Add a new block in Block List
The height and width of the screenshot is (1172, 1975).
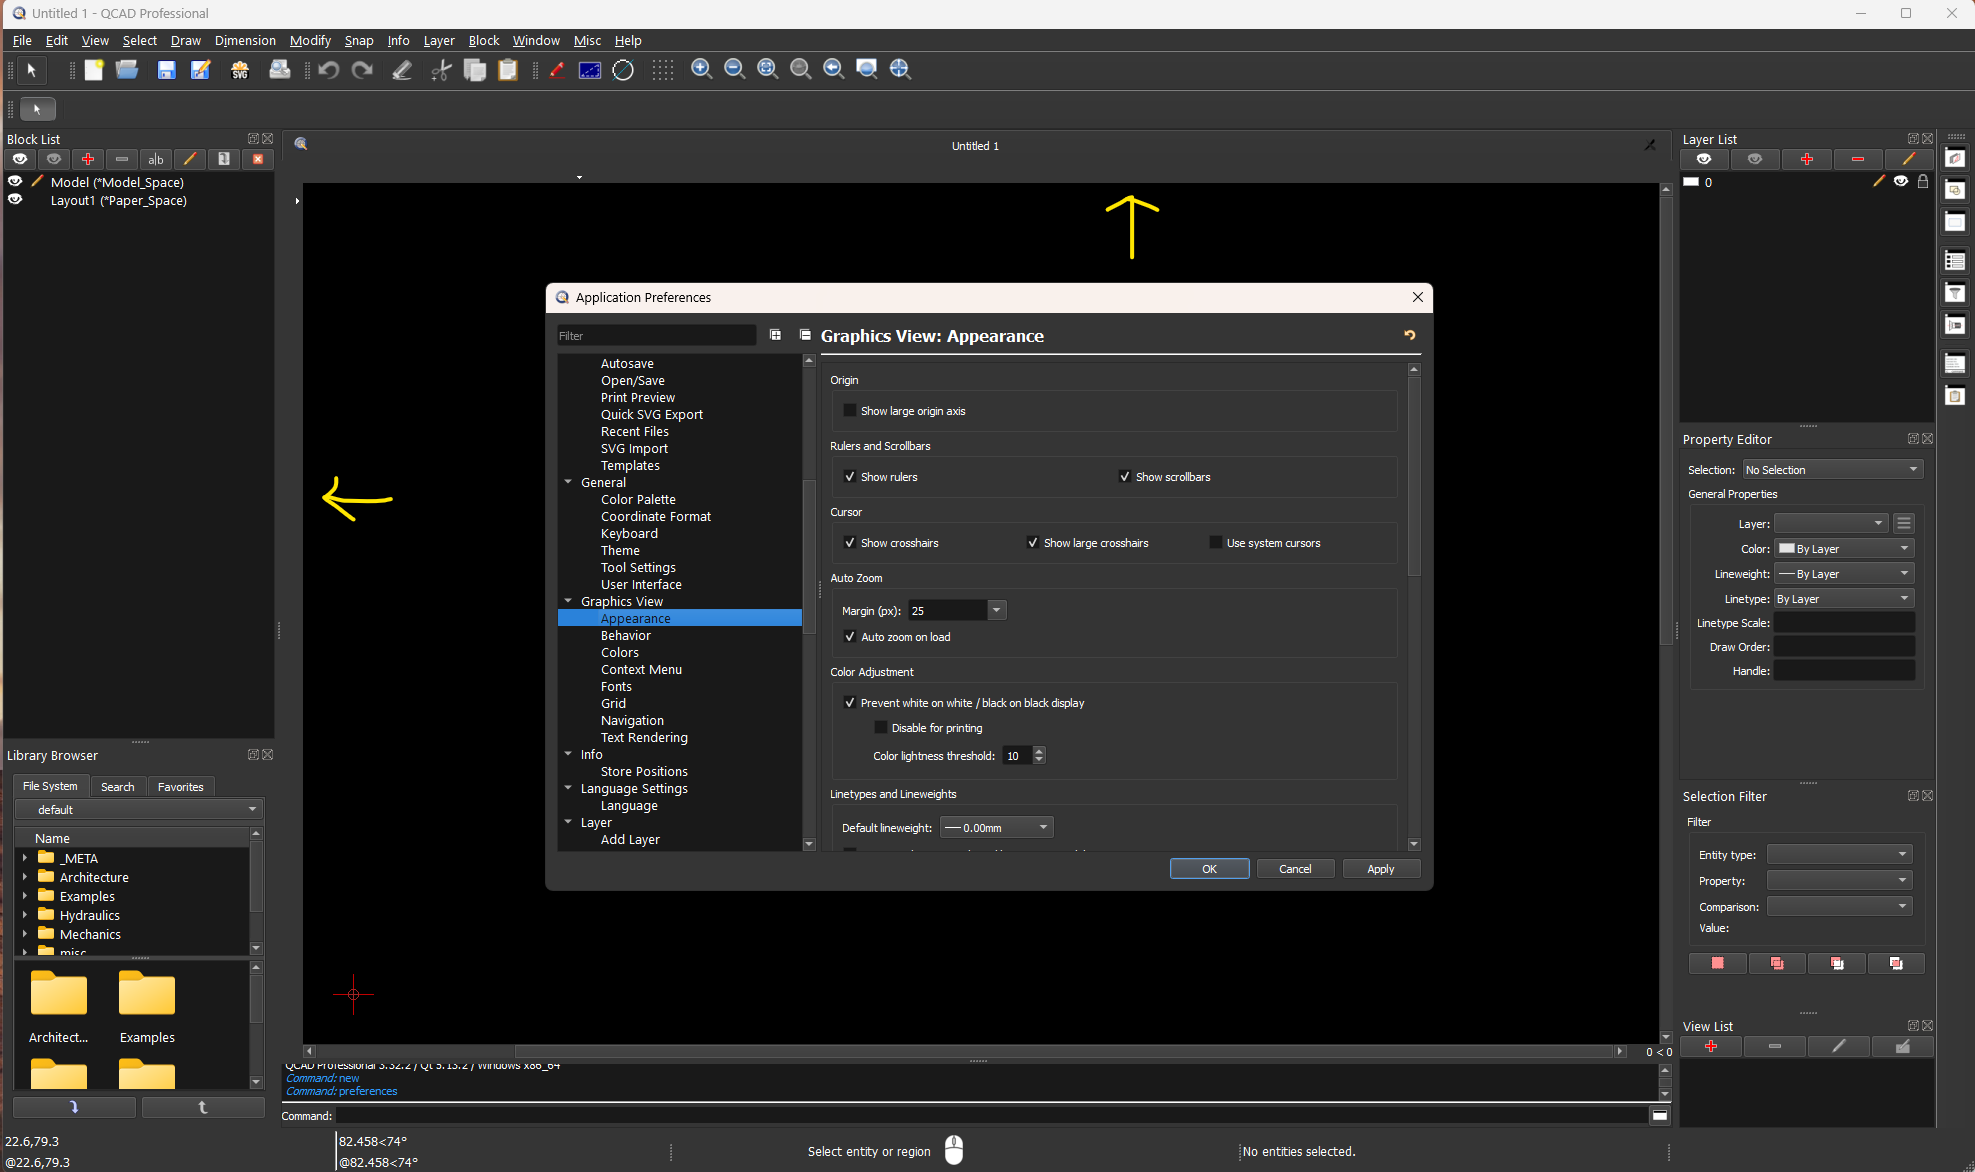[88, 159]
